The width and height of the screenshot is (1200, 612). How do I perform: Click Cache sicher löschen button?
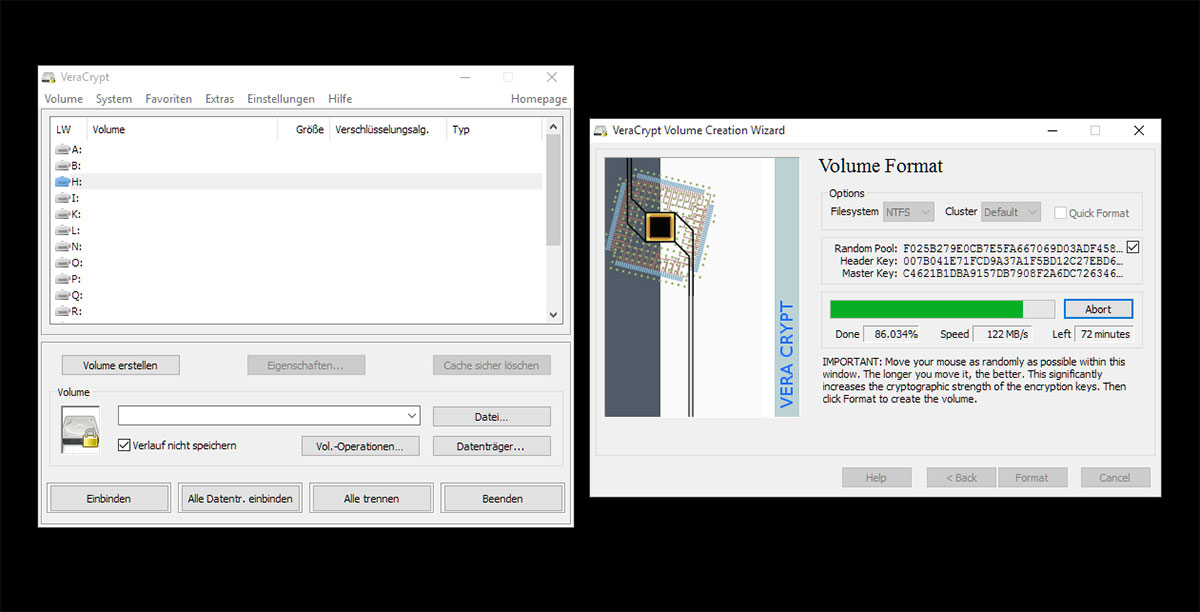tap(491, 365)
